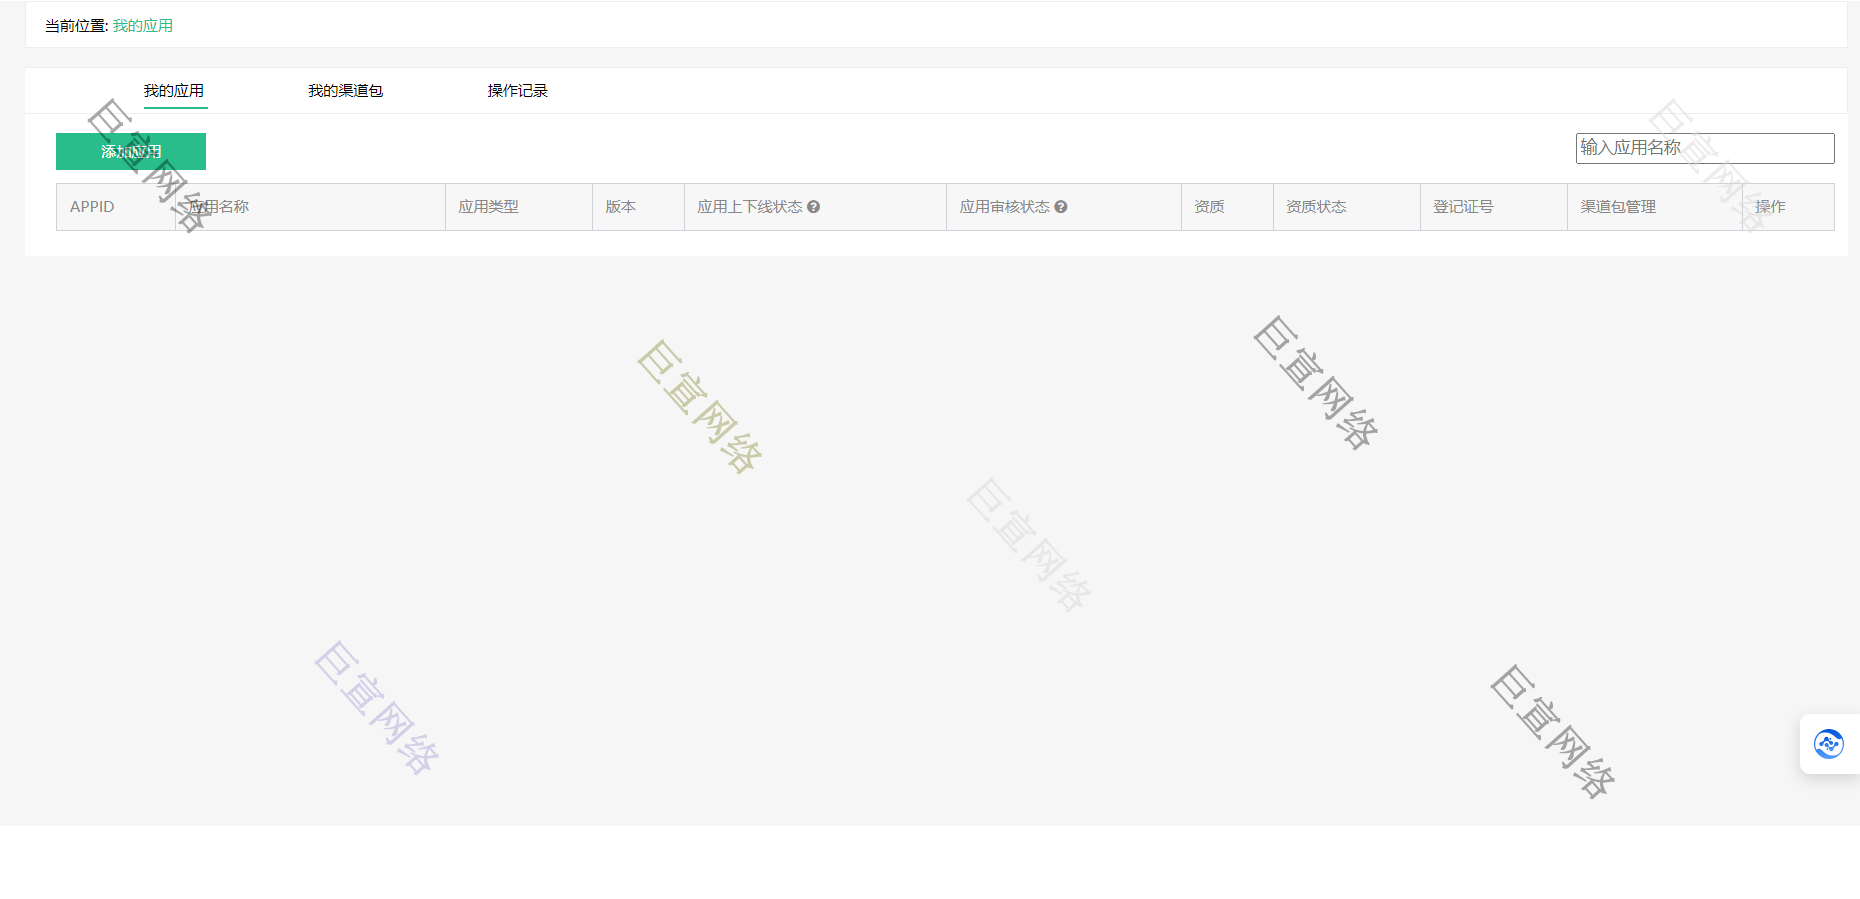1860x899 pixels.
Task: Click help icon next to 应用上下线状态
Action: tap(814, 207)
